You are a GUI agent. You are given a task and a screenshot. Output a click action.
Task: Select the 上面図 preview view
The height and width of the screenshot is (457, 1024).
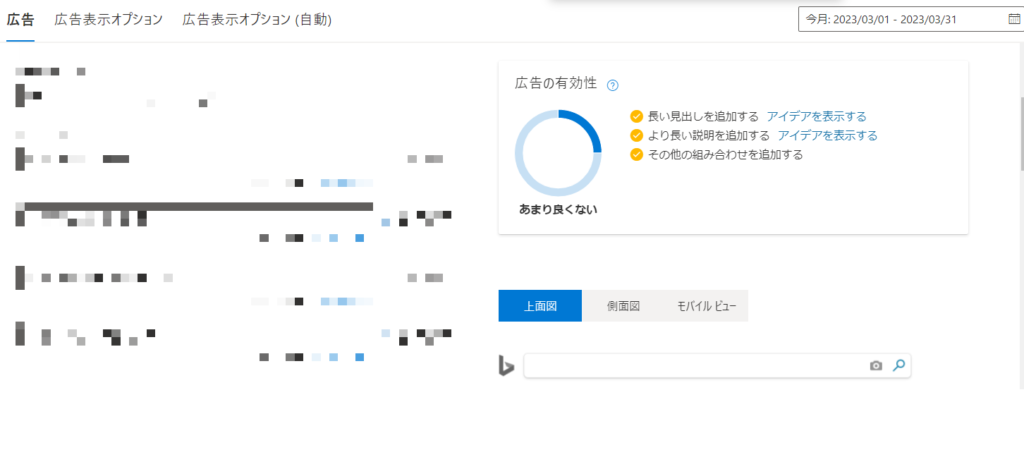tap(539, 306)
